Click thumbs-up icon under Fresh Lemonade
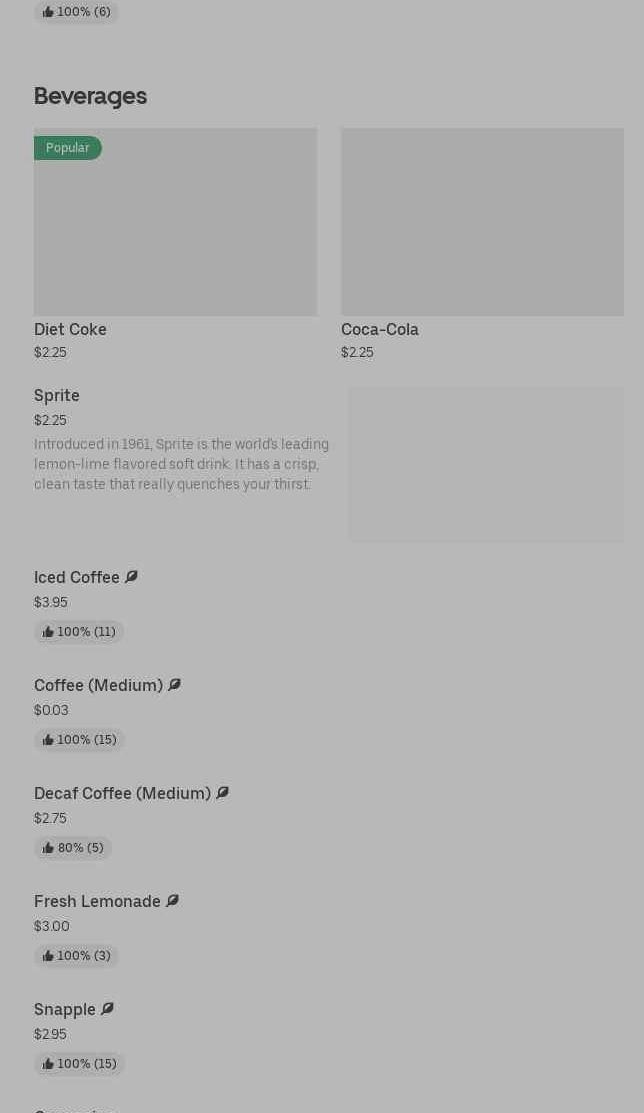The image size is (644, 1113). [x=48, y=956]
